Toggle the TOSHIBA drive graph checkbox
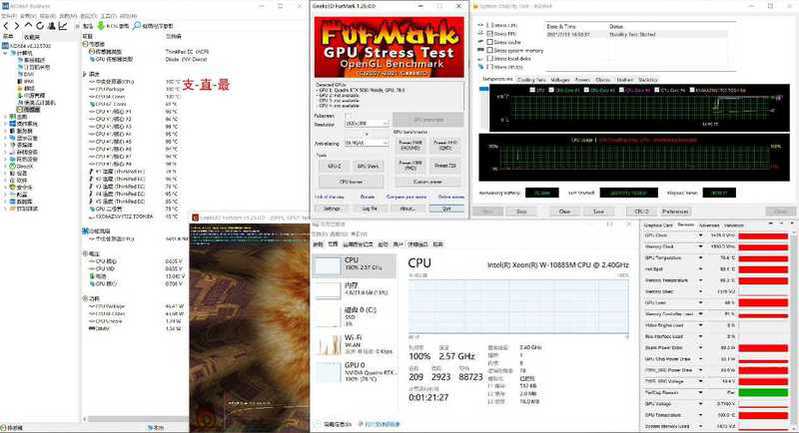The image size is (799, 433). (x=693, y=90)
